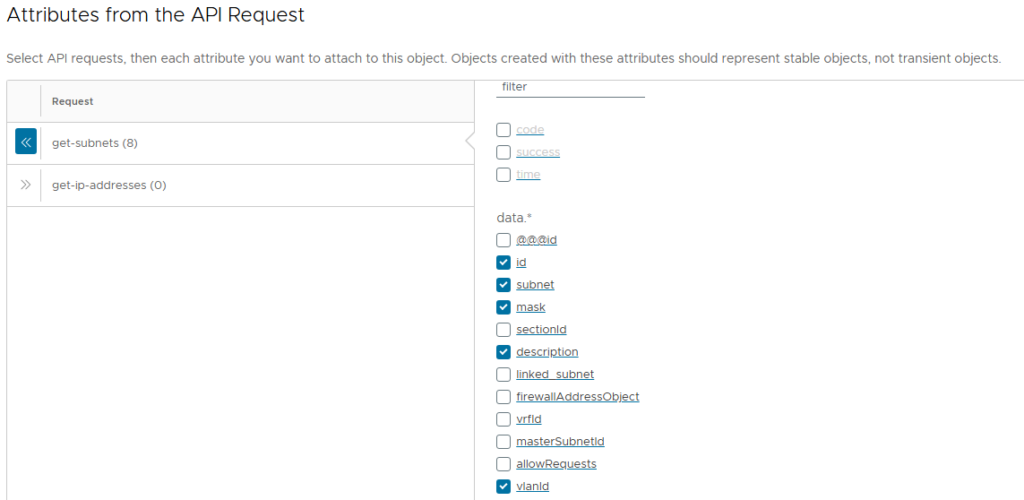The image size is (1024, 500).
Task: Uncheck the vlanId attribute checkbox
Action: (x=503, y=486)
